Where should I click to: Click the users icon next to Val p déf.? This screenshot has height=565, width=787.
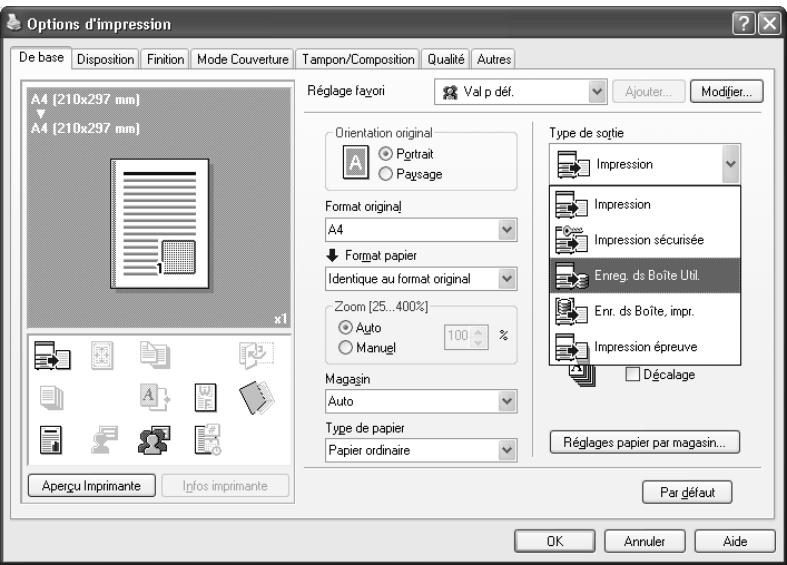[x=450, y=92]
